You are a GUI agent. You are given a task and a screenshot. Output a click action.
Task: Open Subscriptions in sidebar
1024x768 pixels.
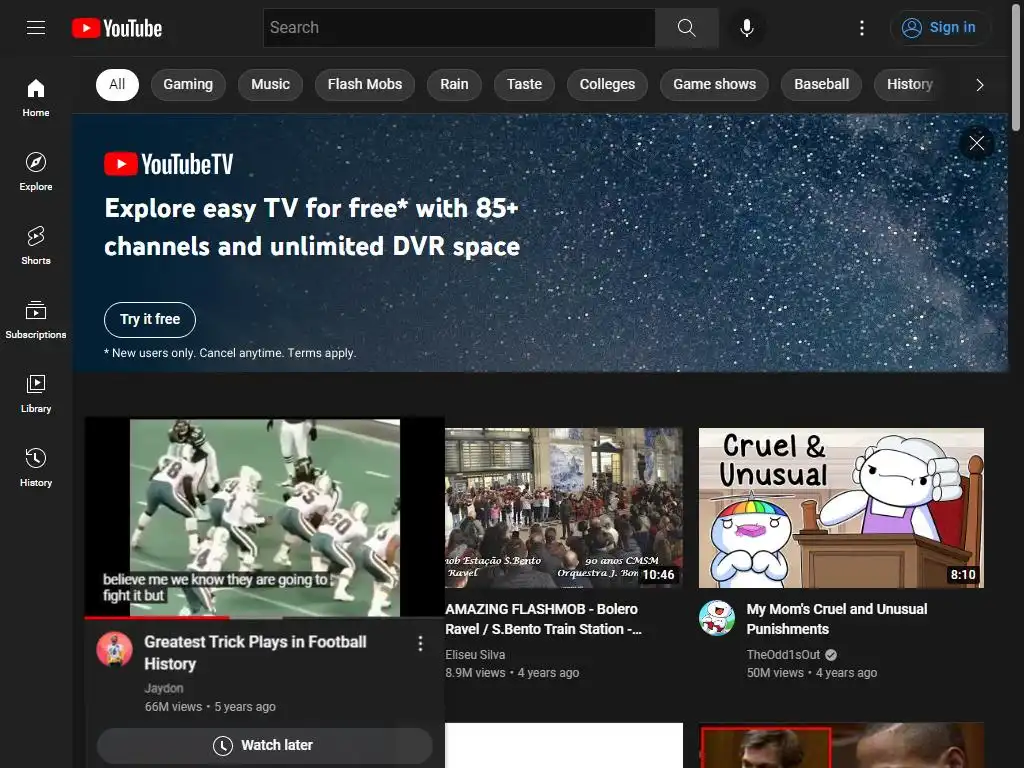pos(36,319)
